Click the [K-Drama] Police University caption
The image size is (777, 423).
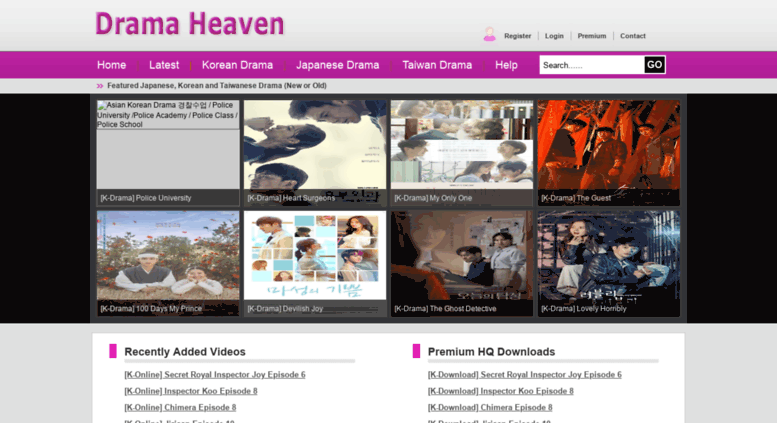click(x=146, y=198)
